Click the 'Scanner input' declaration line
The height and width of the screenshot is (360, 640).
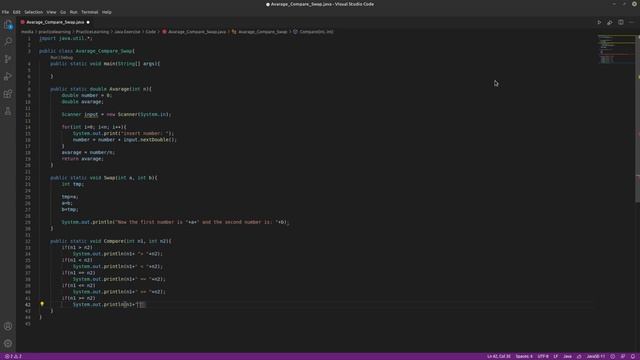pos(116,114)
